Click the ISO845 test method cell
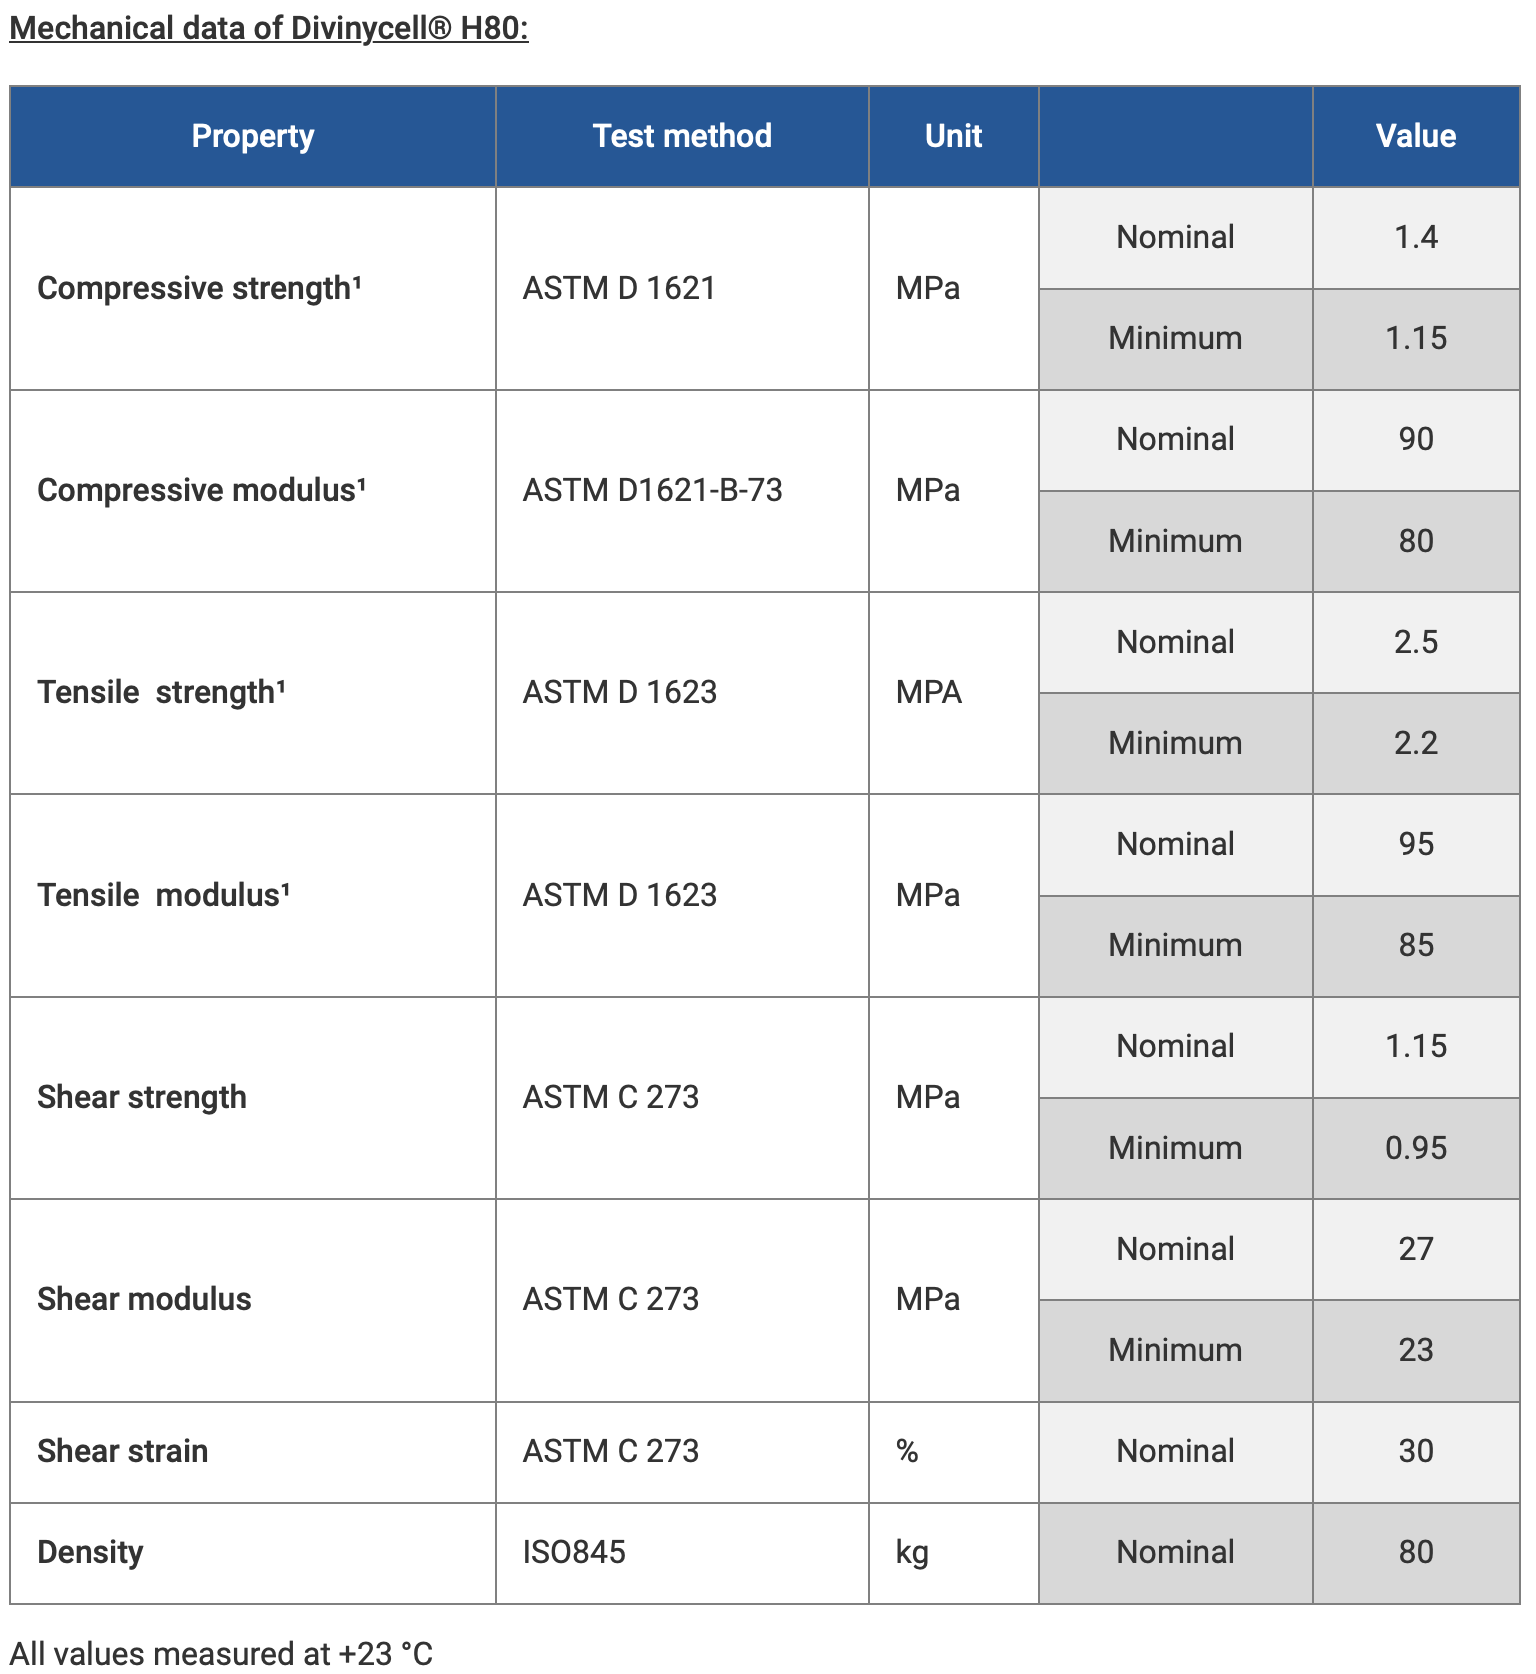 click(574, 1552)
